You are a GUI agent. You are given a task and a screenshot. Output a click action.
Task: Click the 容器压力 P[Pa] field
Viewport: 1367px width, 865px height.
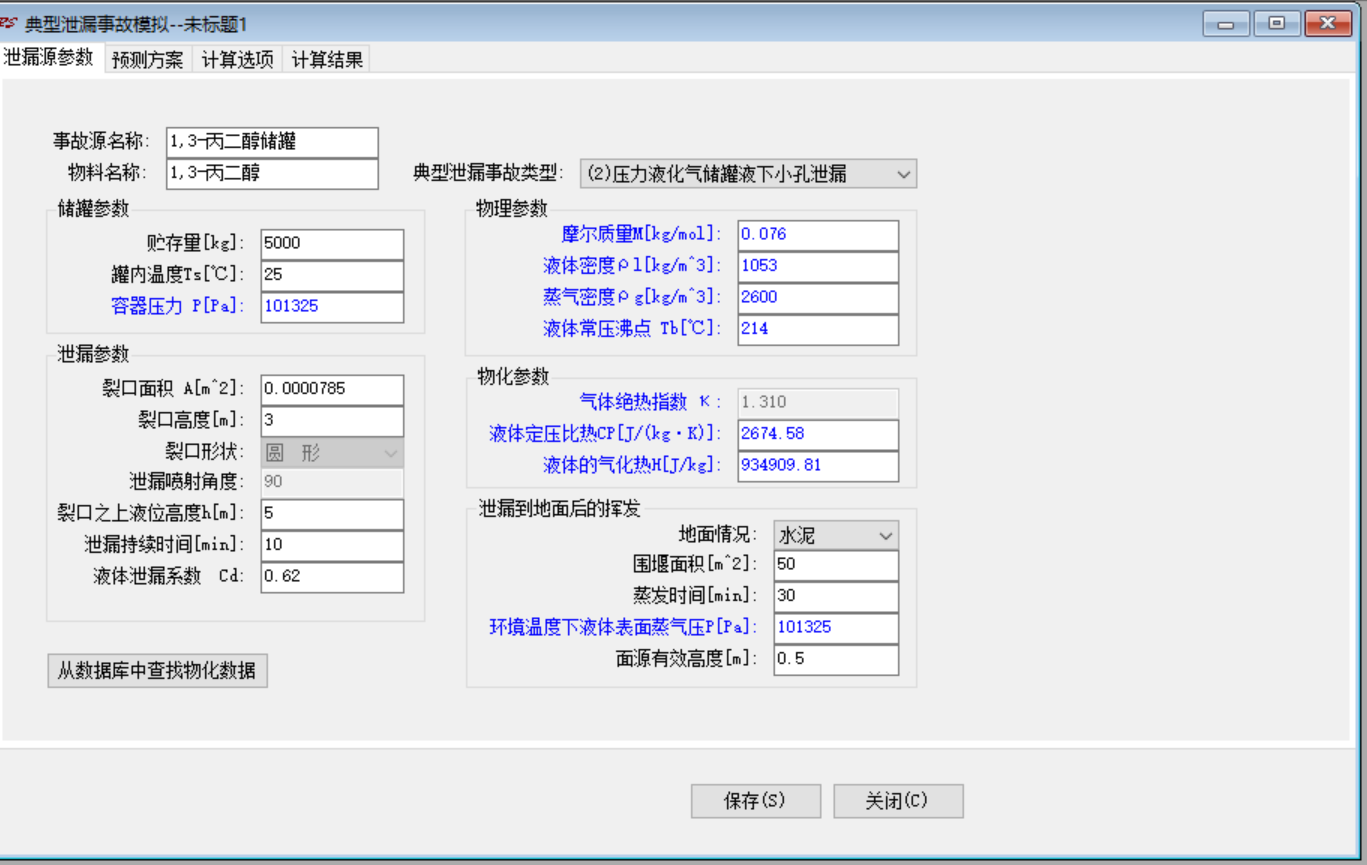(332, 307)
